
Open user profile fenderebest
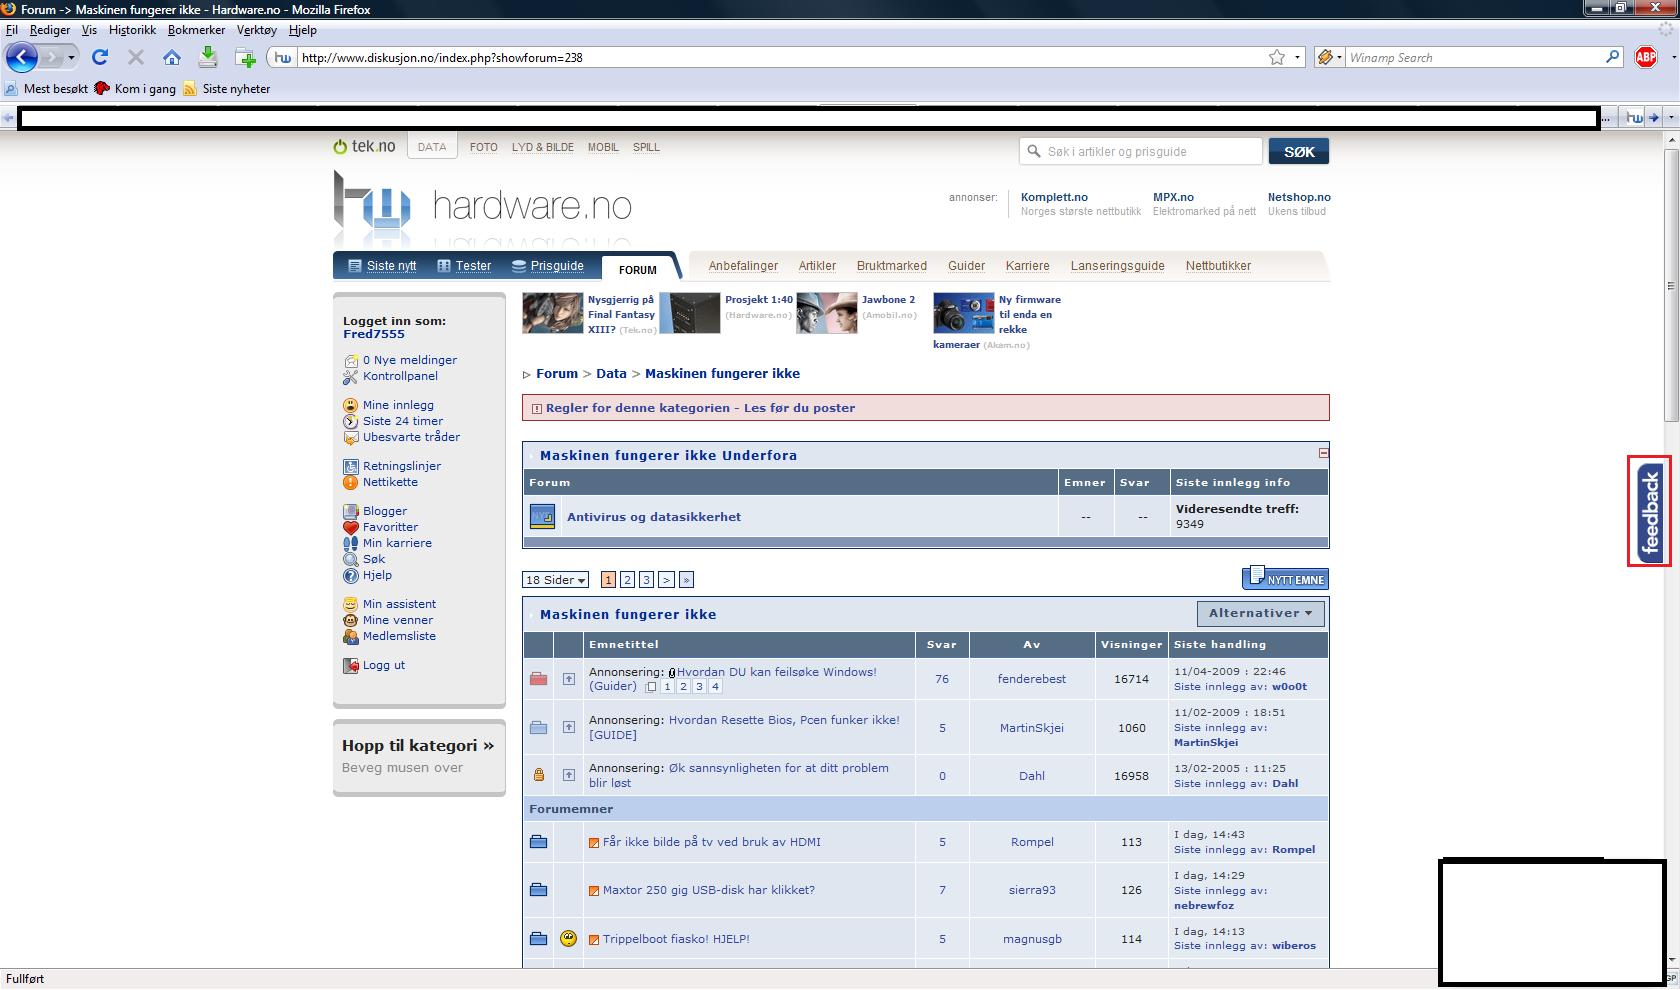coord(1032,679)
